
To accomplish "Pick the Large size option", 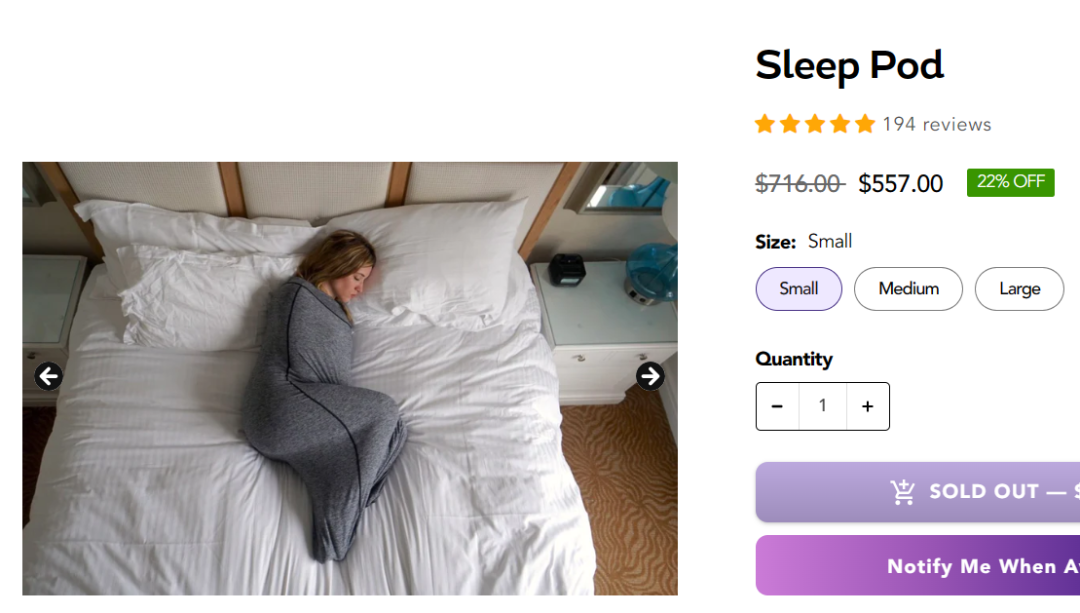I will pyautogui.click(x=1019, y=289).
